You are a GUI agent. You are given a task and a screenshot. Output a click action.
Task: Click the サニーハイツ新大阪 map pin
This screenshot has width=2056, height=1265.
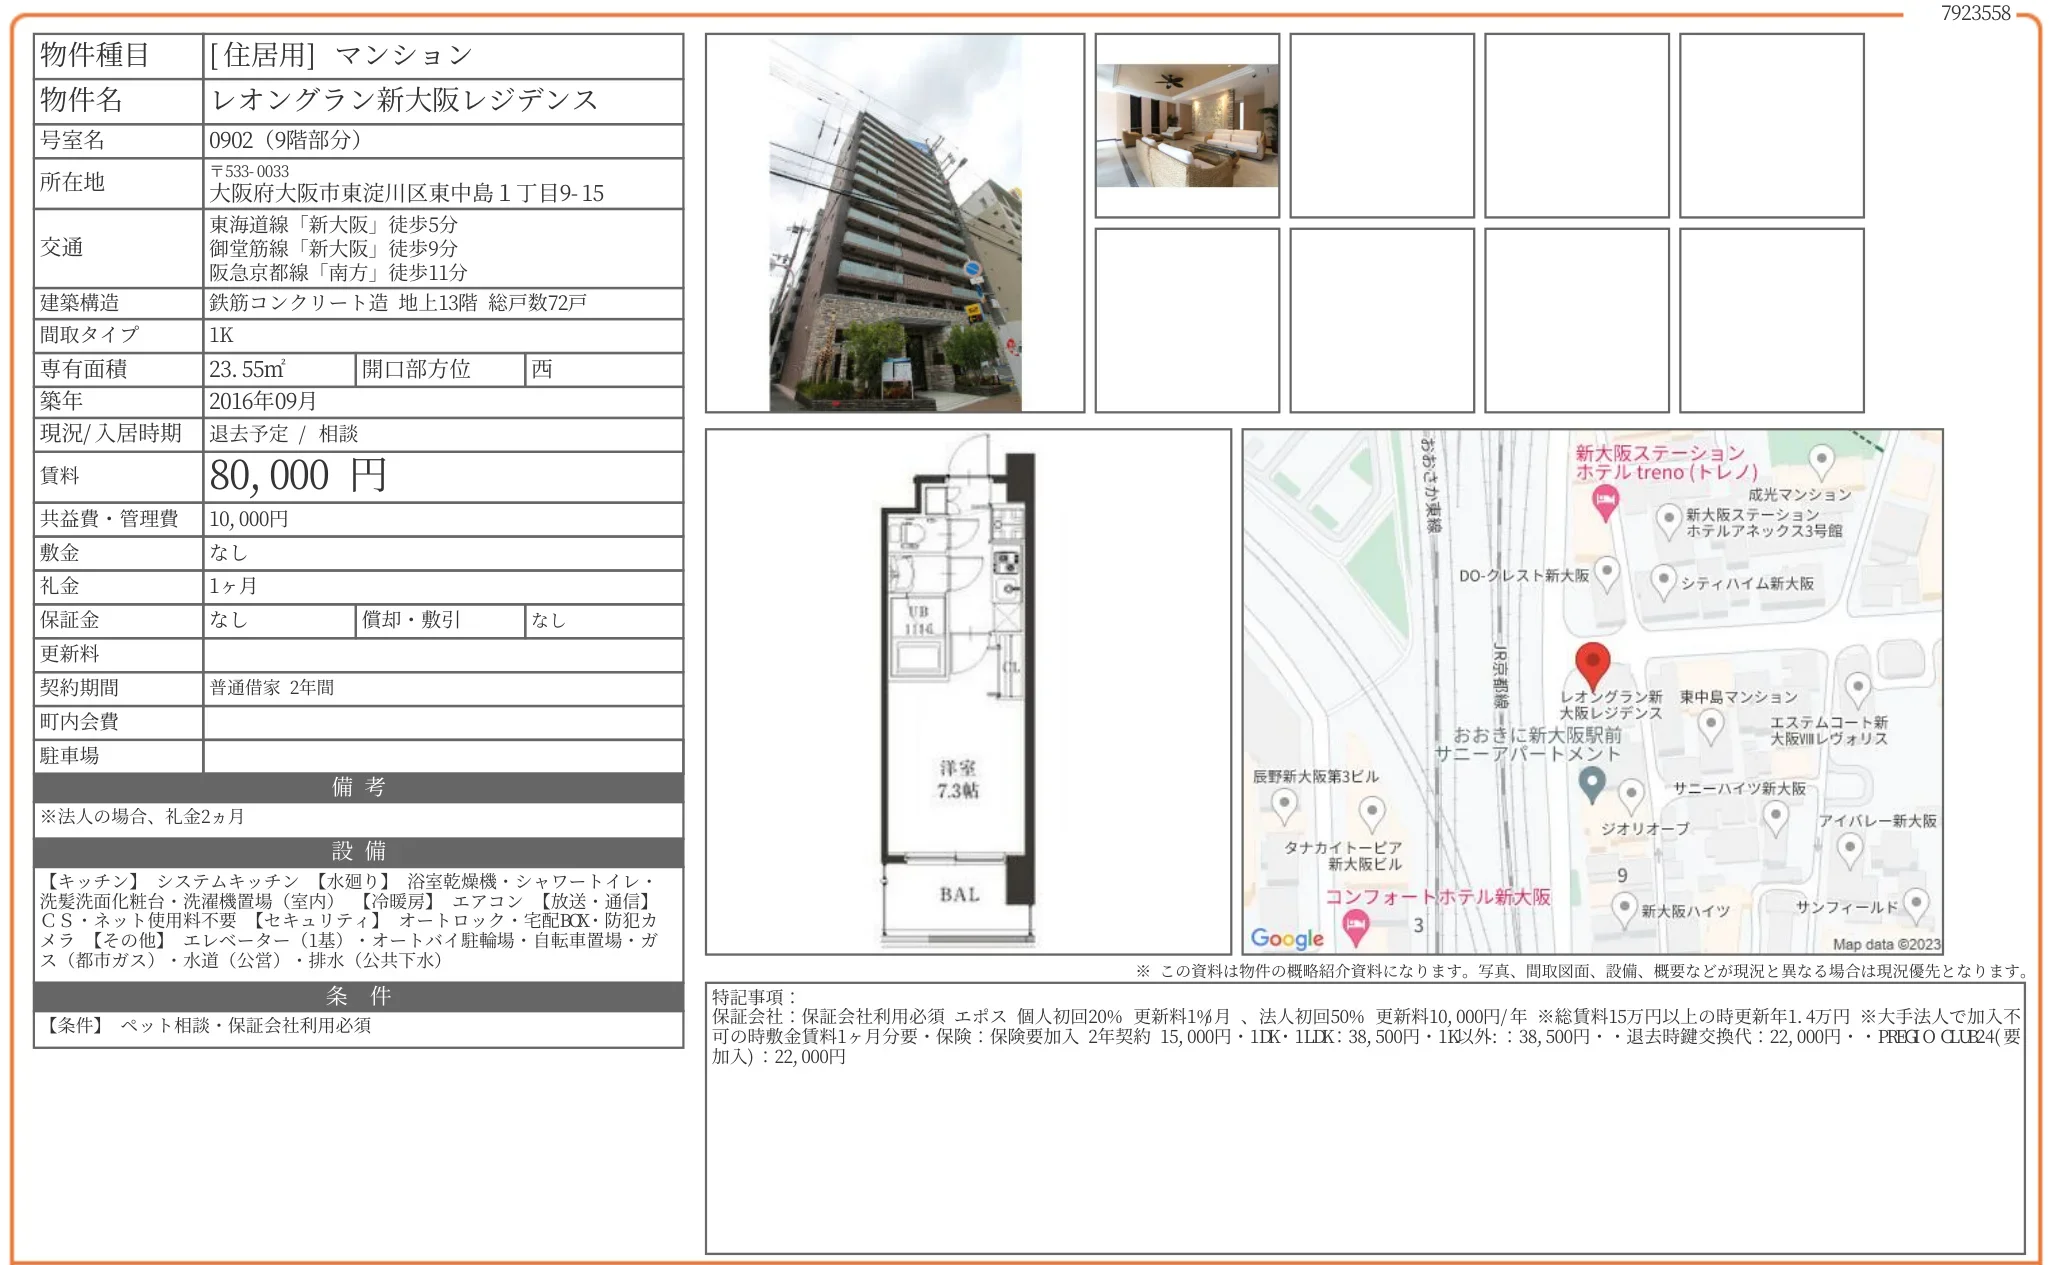pyautogui.click(x=1775, y=815)
